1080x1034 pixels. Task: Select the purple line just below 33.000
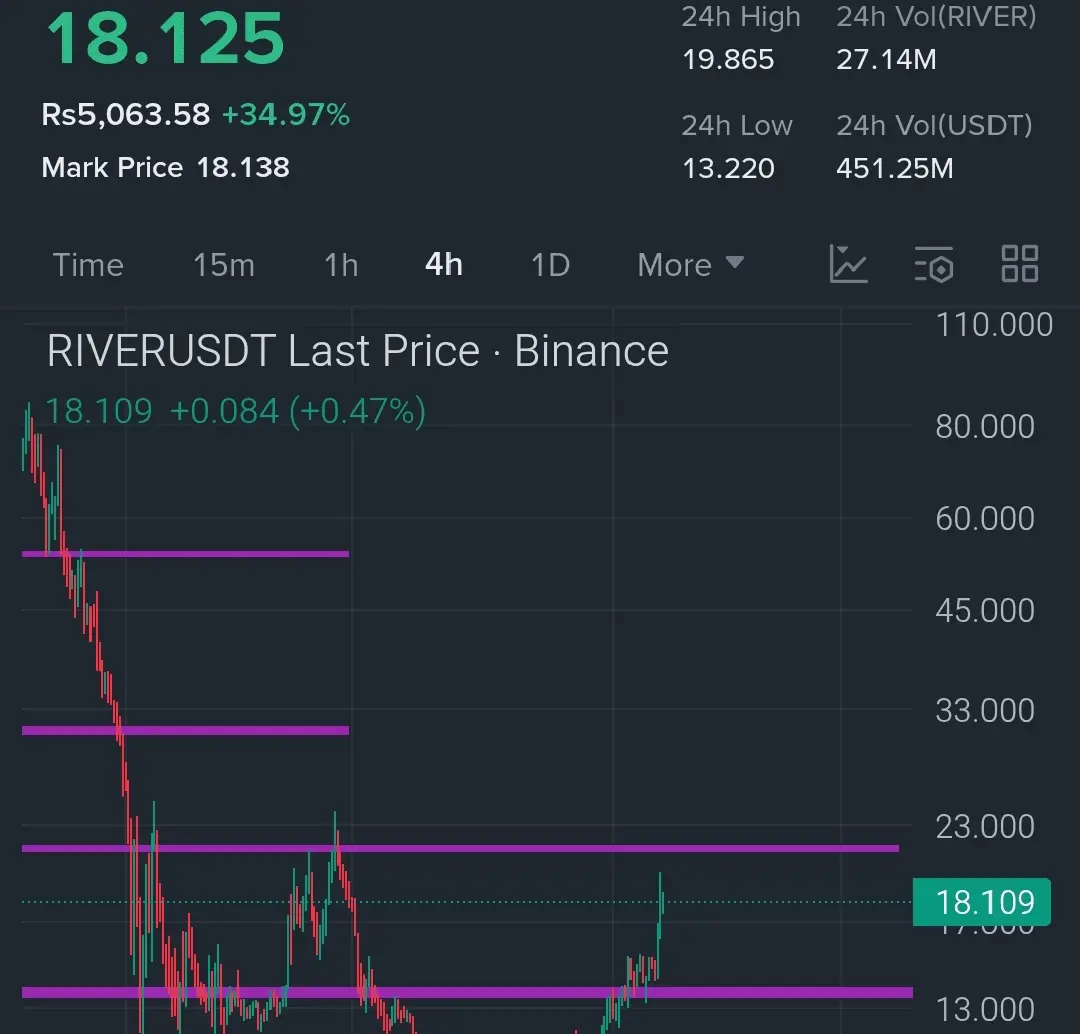pyautogui.click(x=185, y=730)
